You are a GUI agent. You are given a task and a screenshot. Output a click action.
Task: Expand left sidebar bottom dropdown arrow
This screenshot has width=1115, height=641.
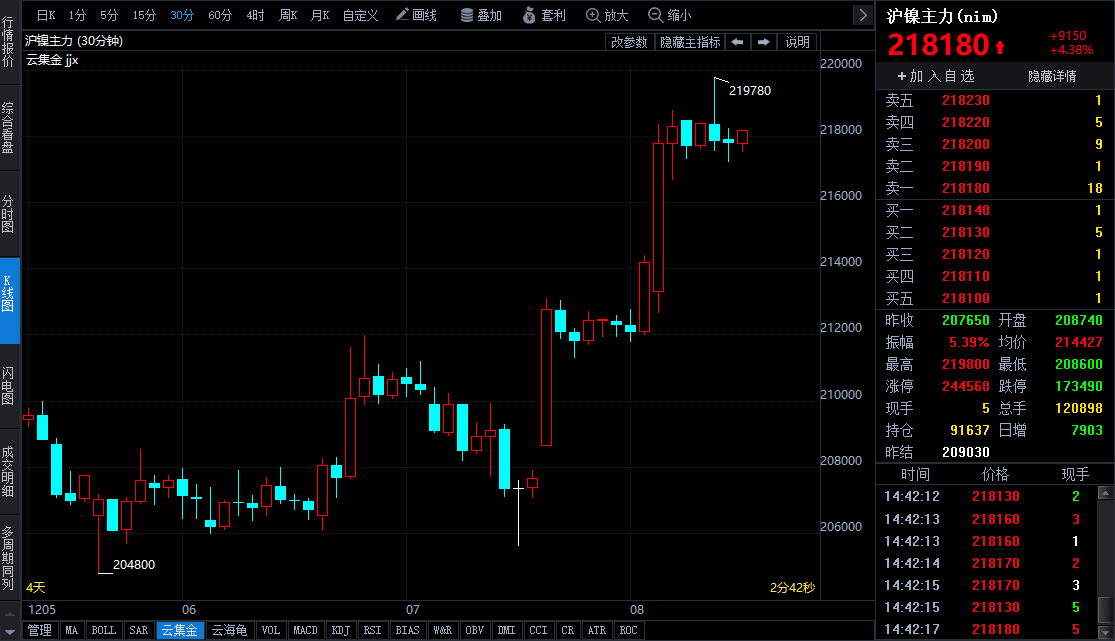coord(10,631)
